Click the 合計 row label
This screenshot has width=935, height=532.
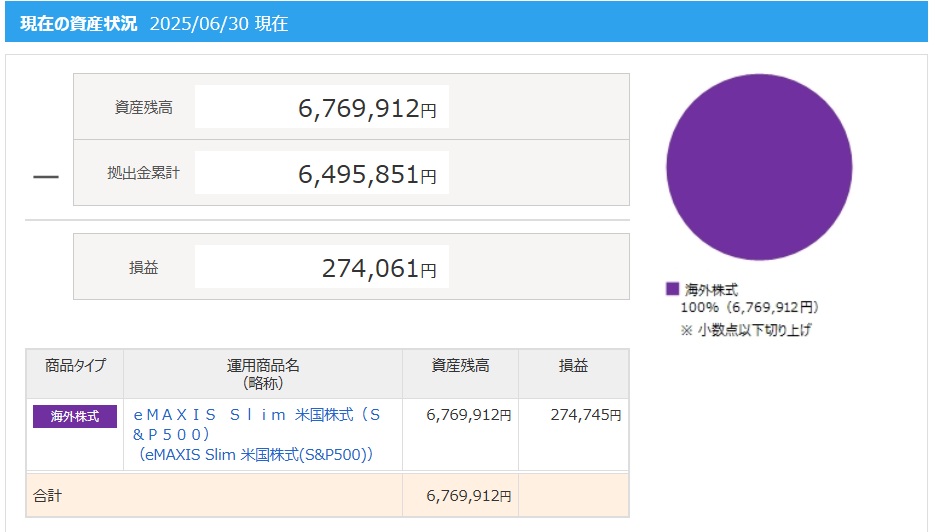[x=47, y=496]
